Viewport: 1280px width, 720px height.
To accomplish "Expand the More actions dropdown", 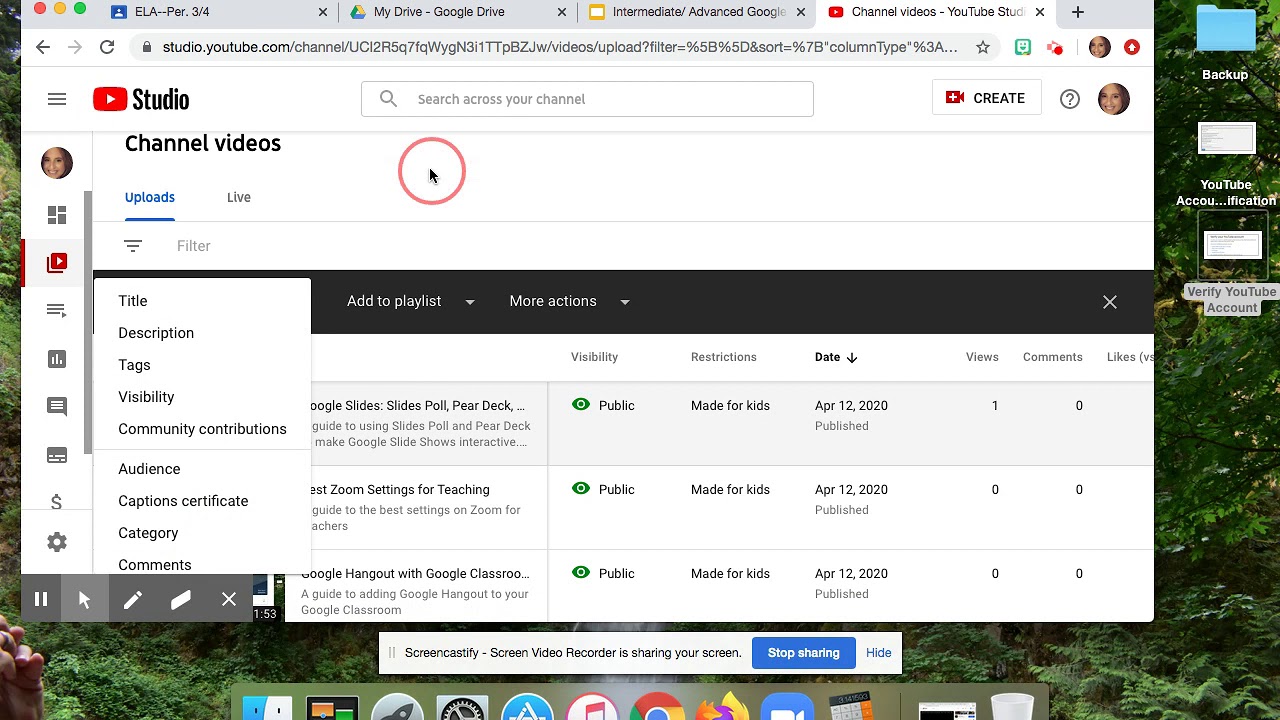I will [x=569, y=301].
